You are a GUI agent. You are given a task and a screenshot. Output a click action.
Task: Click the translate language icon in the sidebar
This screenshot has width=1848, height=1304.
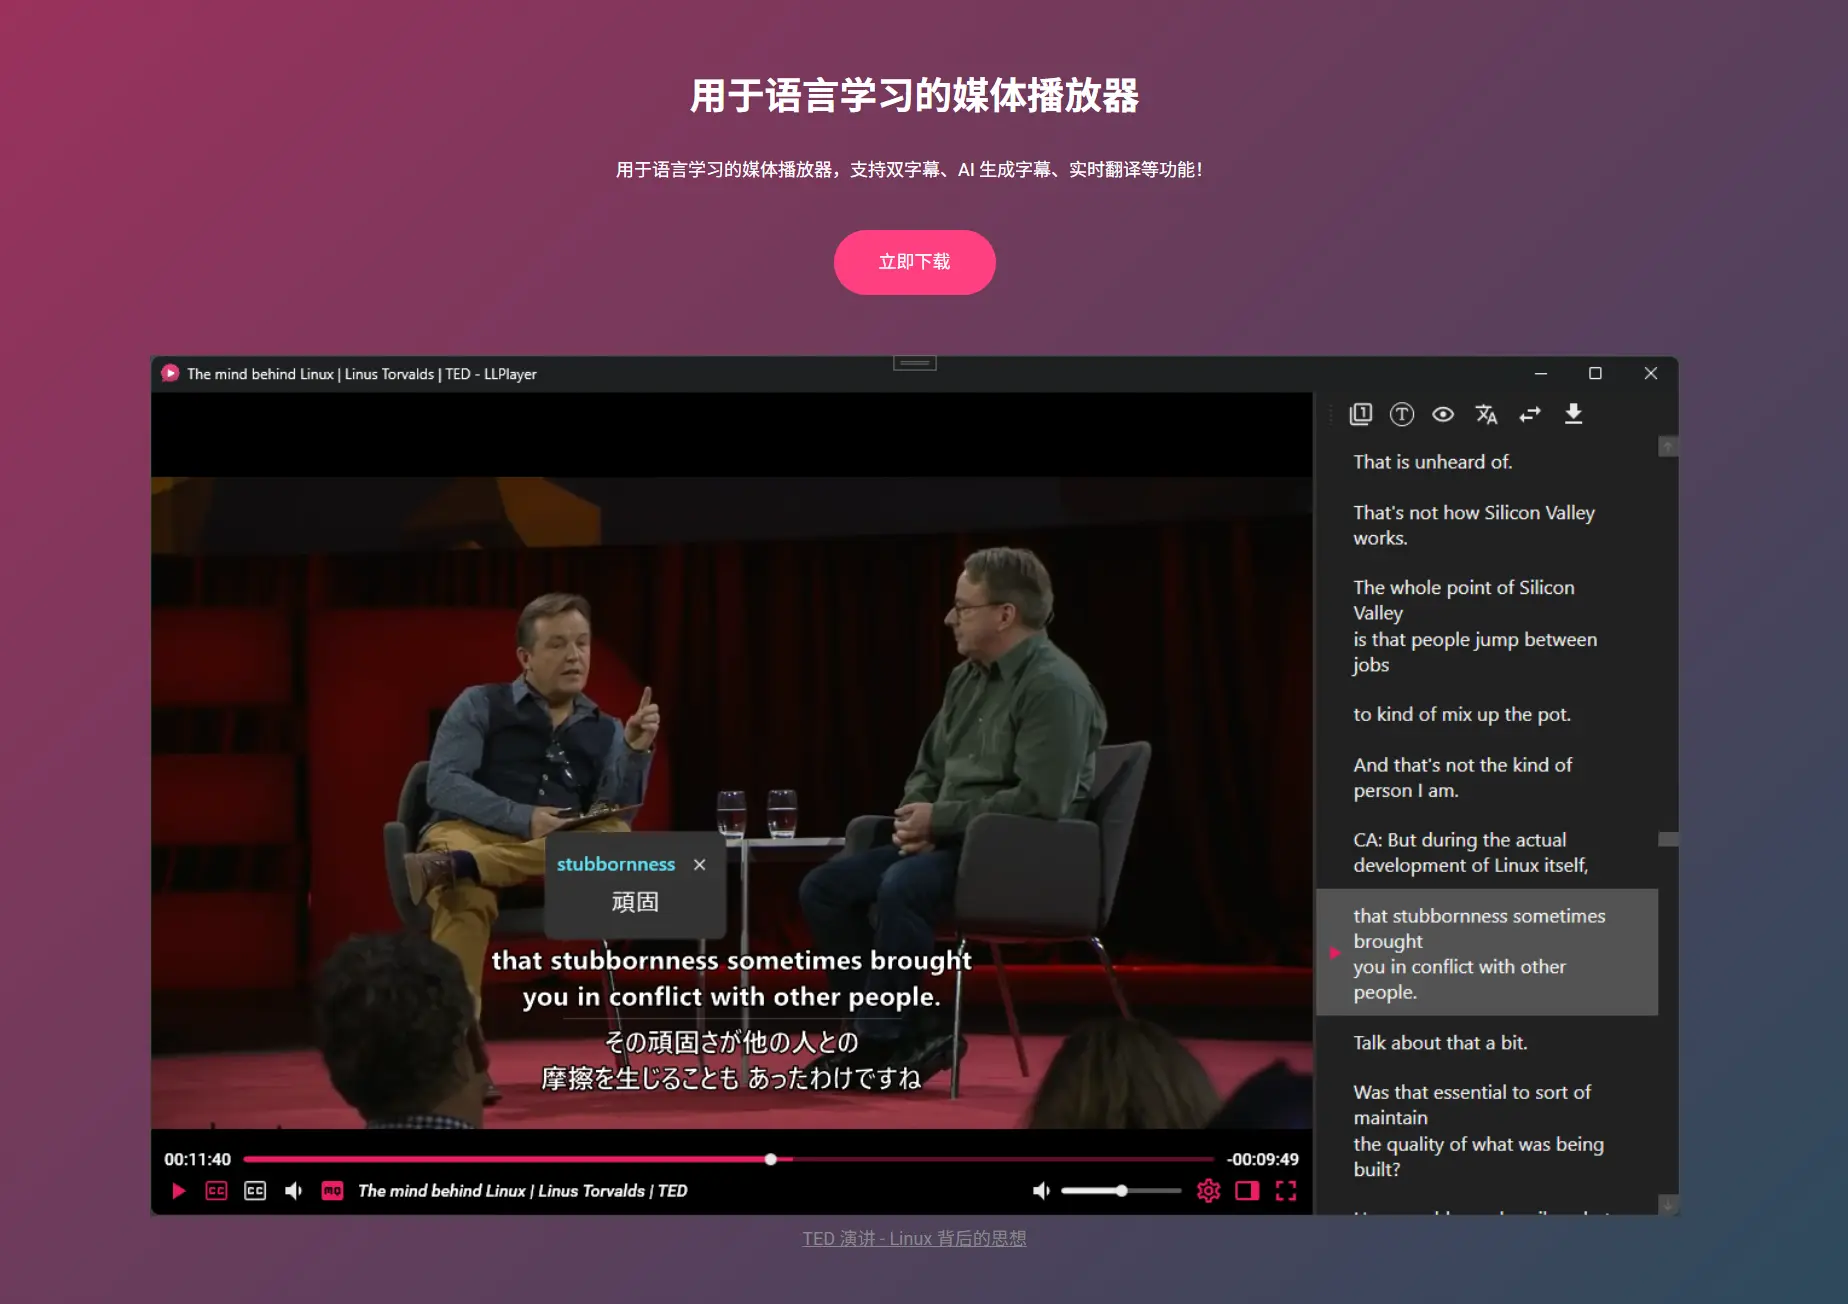point(1486,414)
